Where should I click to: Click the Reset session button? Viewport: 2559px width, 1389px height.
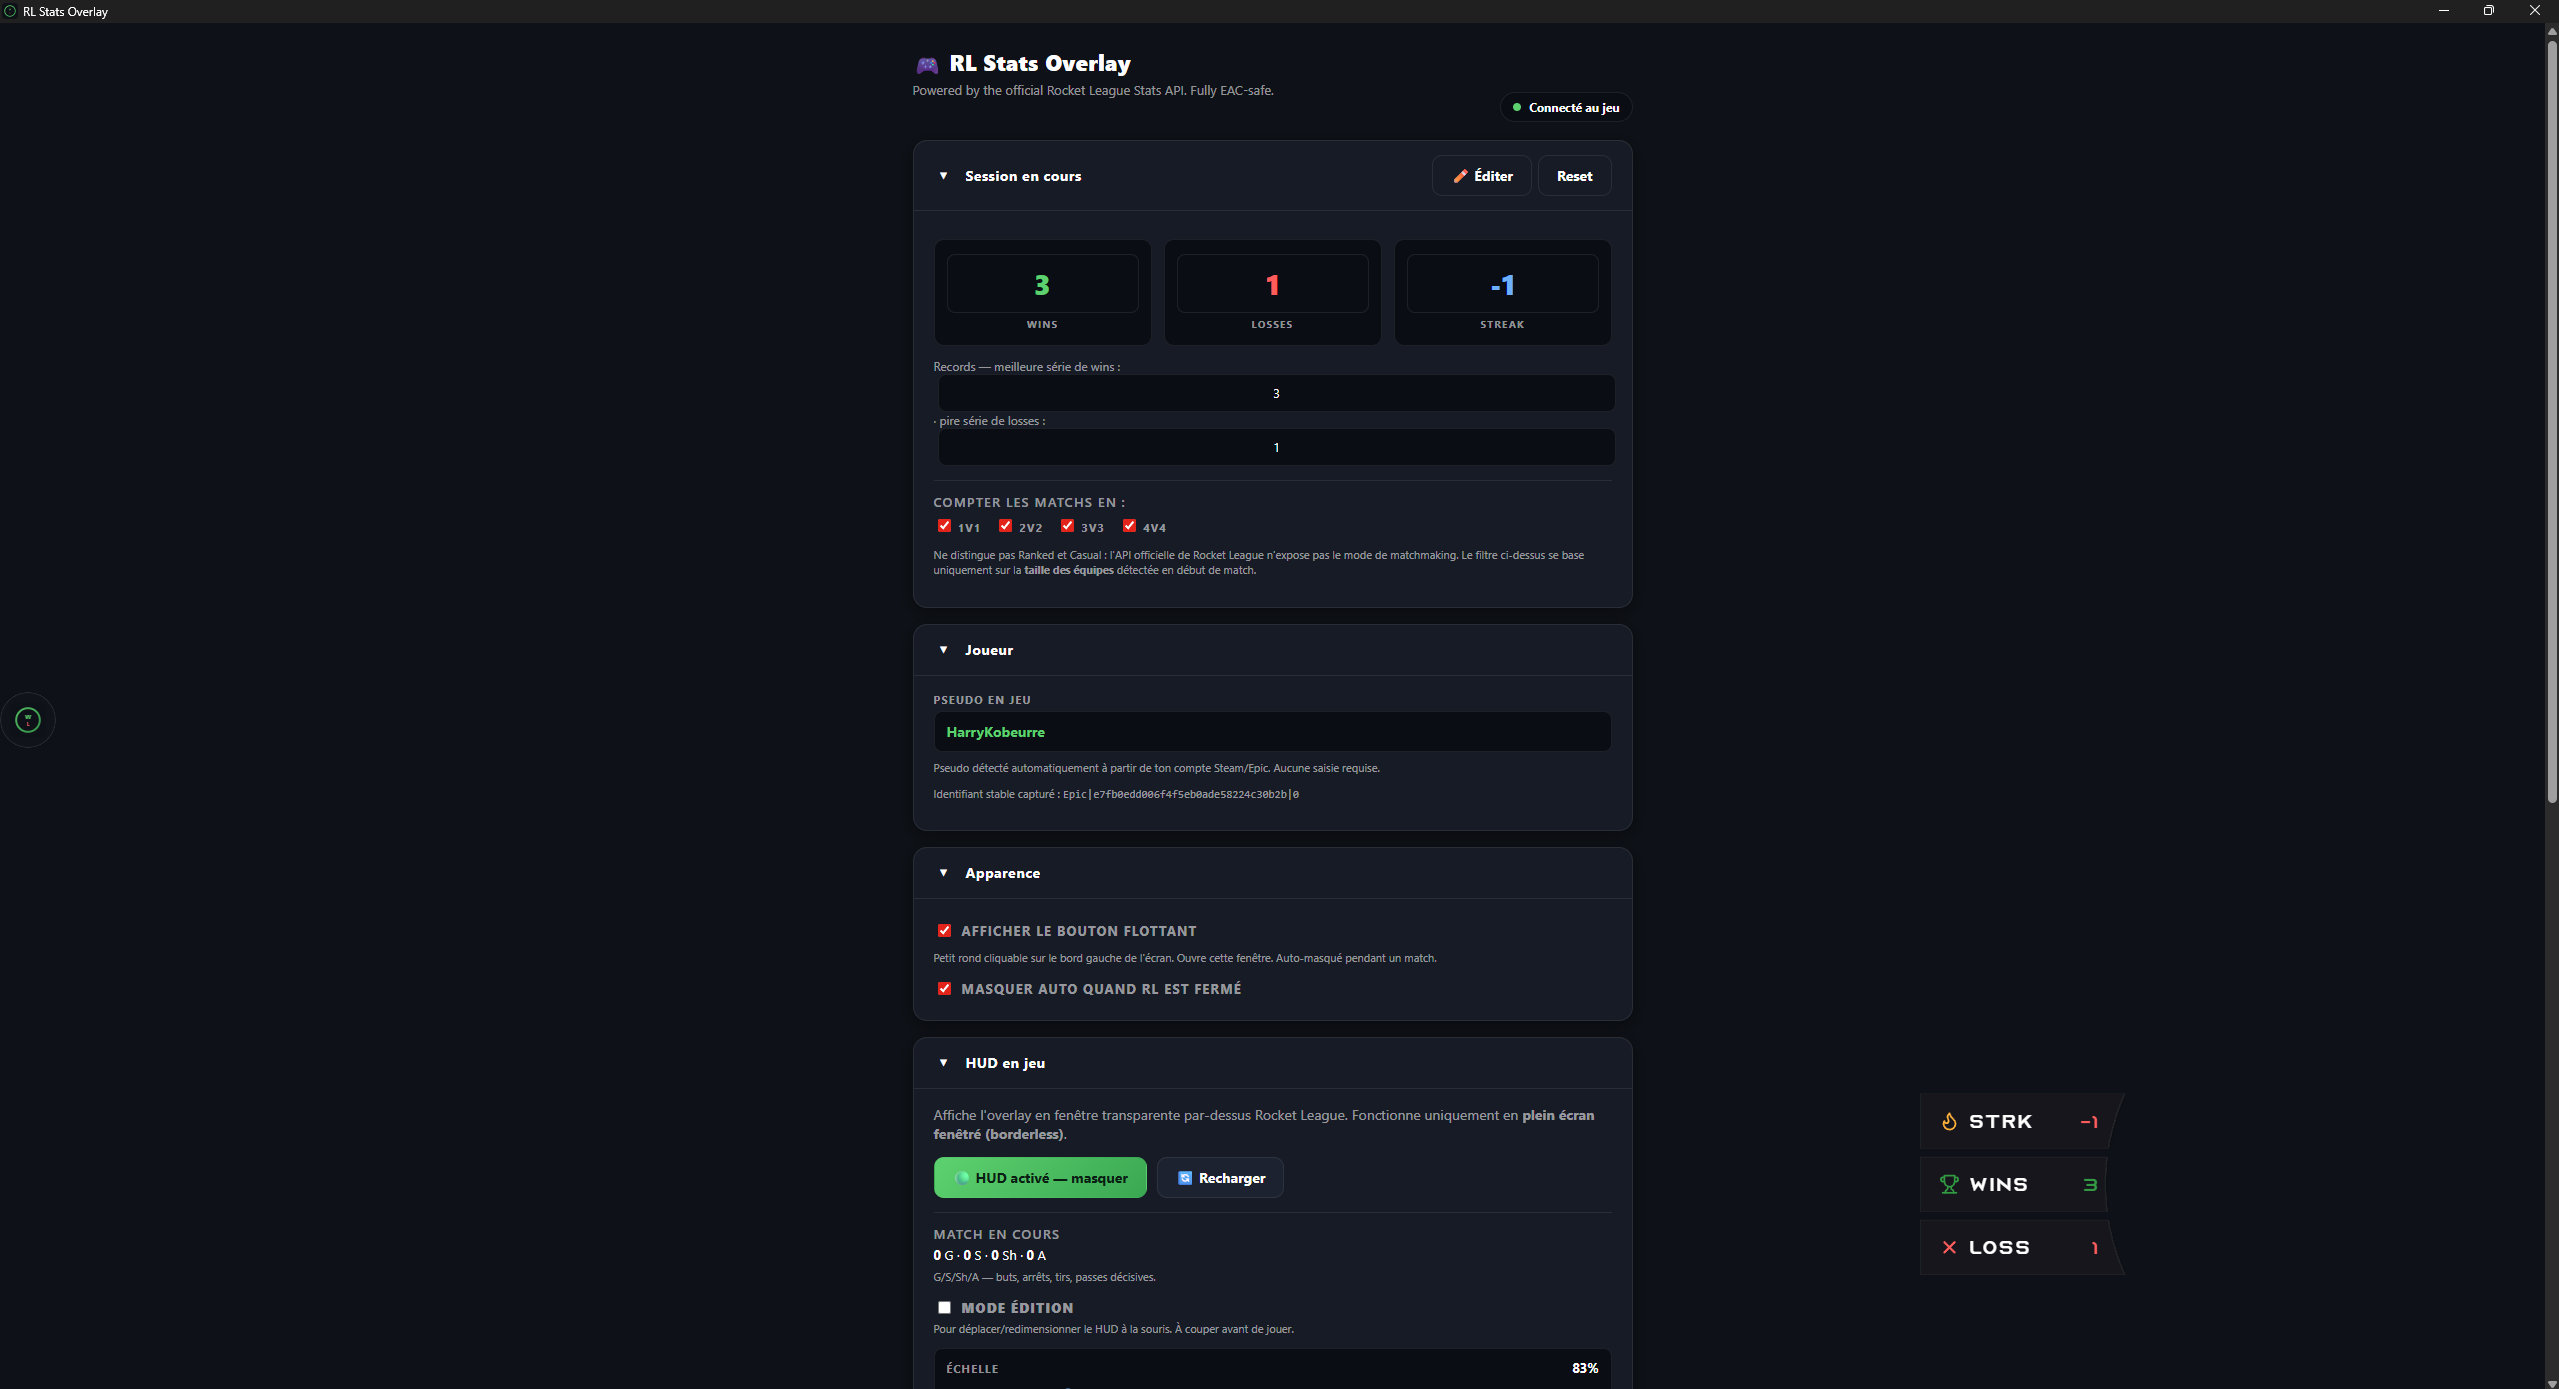(1574, 176)
